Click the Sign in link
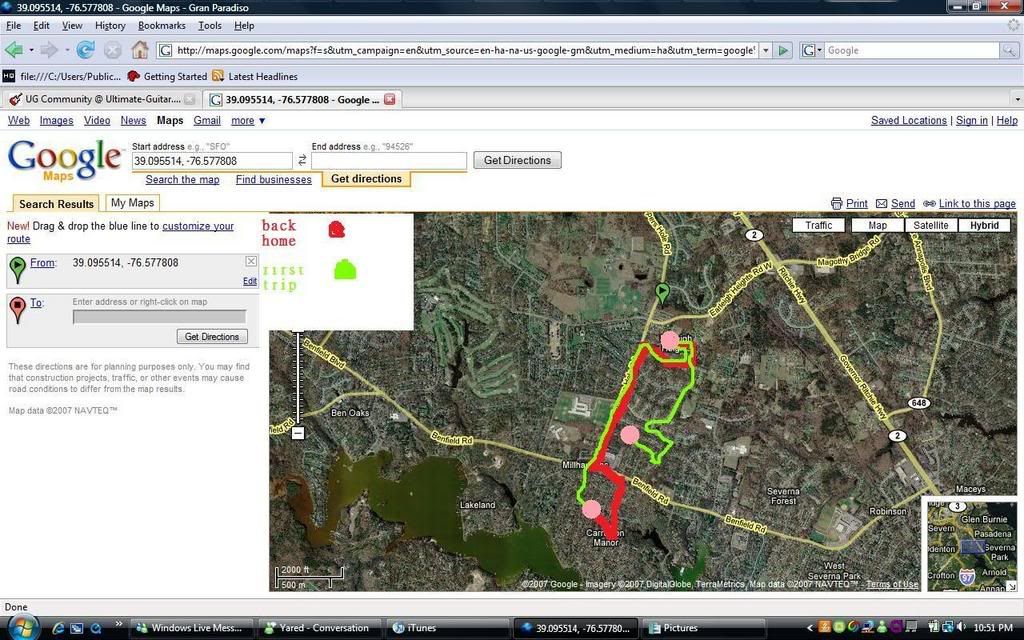The height and width of the screenshot is (640, 1024). click(x=972, y=120)
